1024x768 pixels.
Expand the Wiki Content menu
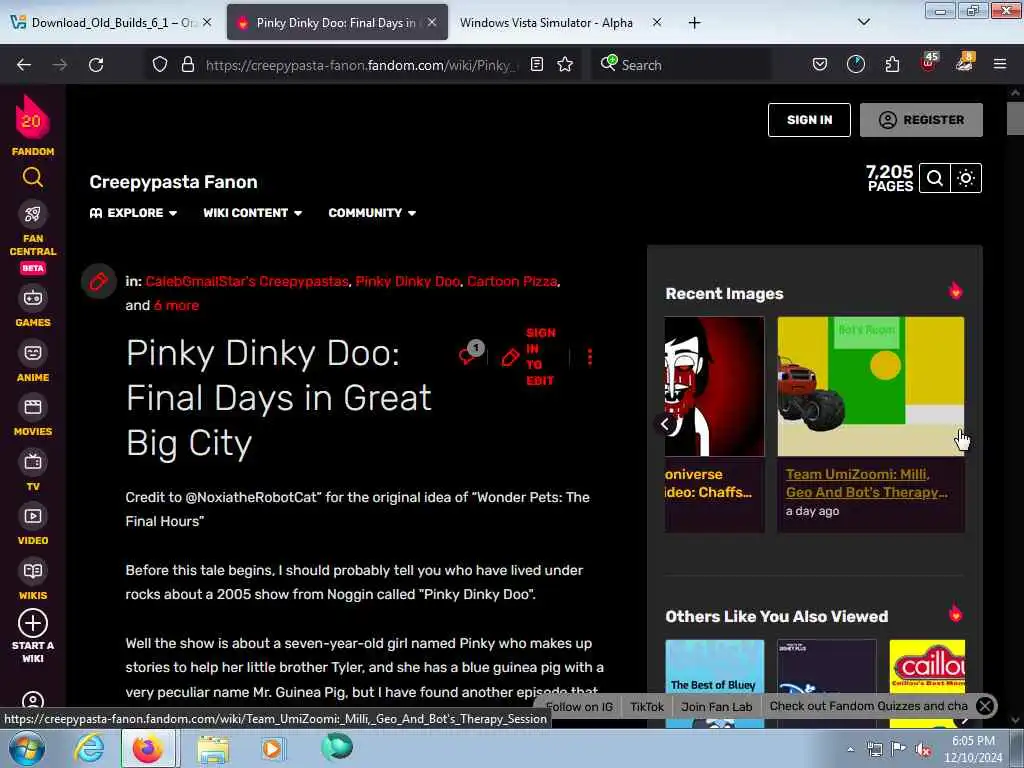click(x=253, y=213)
